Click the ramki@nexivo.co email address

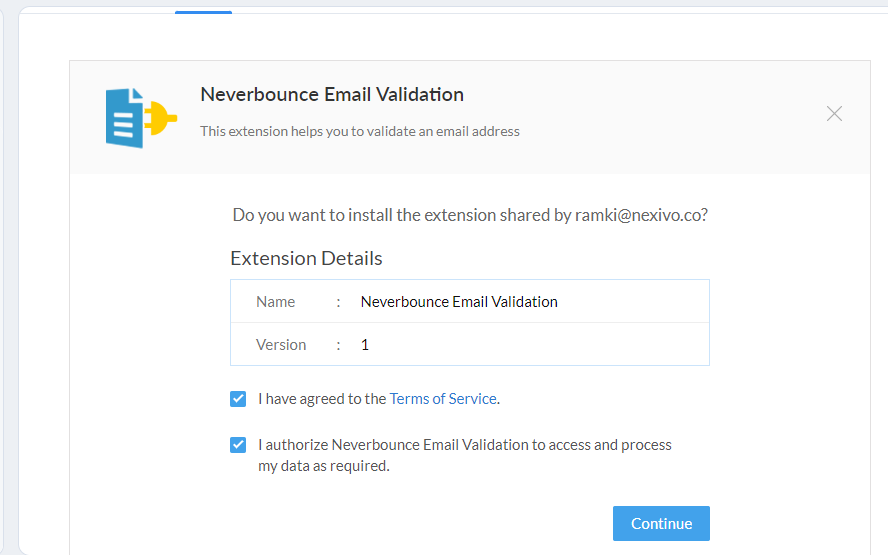(x=640, y=215)
